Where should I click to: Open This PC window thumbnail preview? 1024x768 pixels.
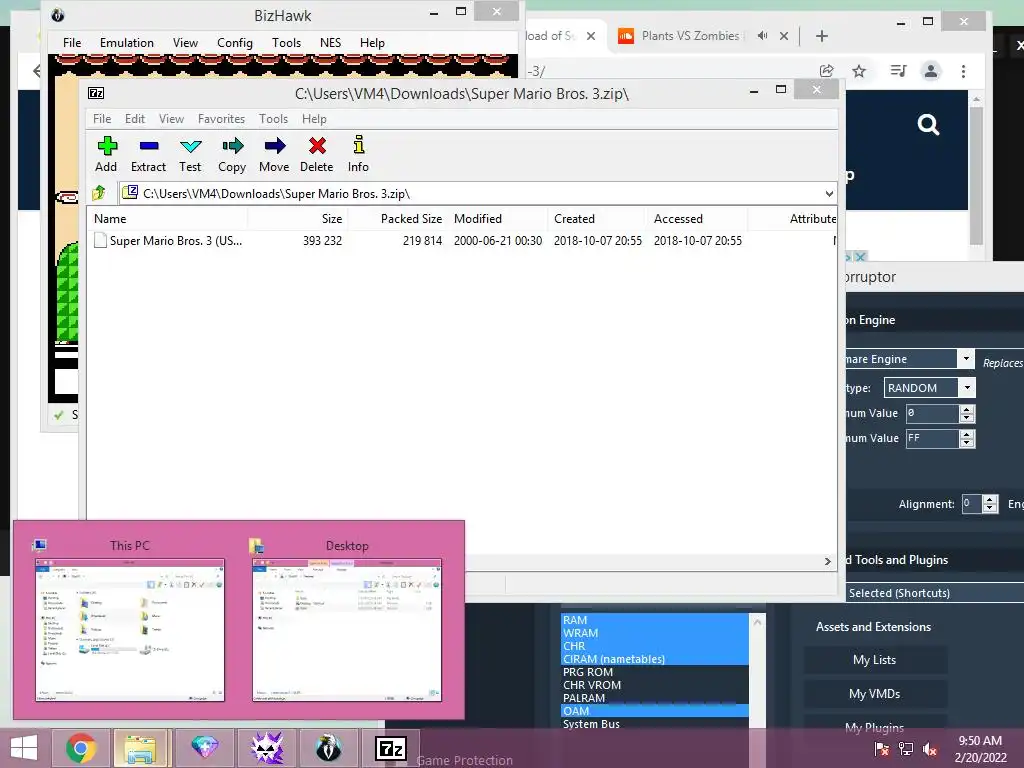tap(130, 630)
